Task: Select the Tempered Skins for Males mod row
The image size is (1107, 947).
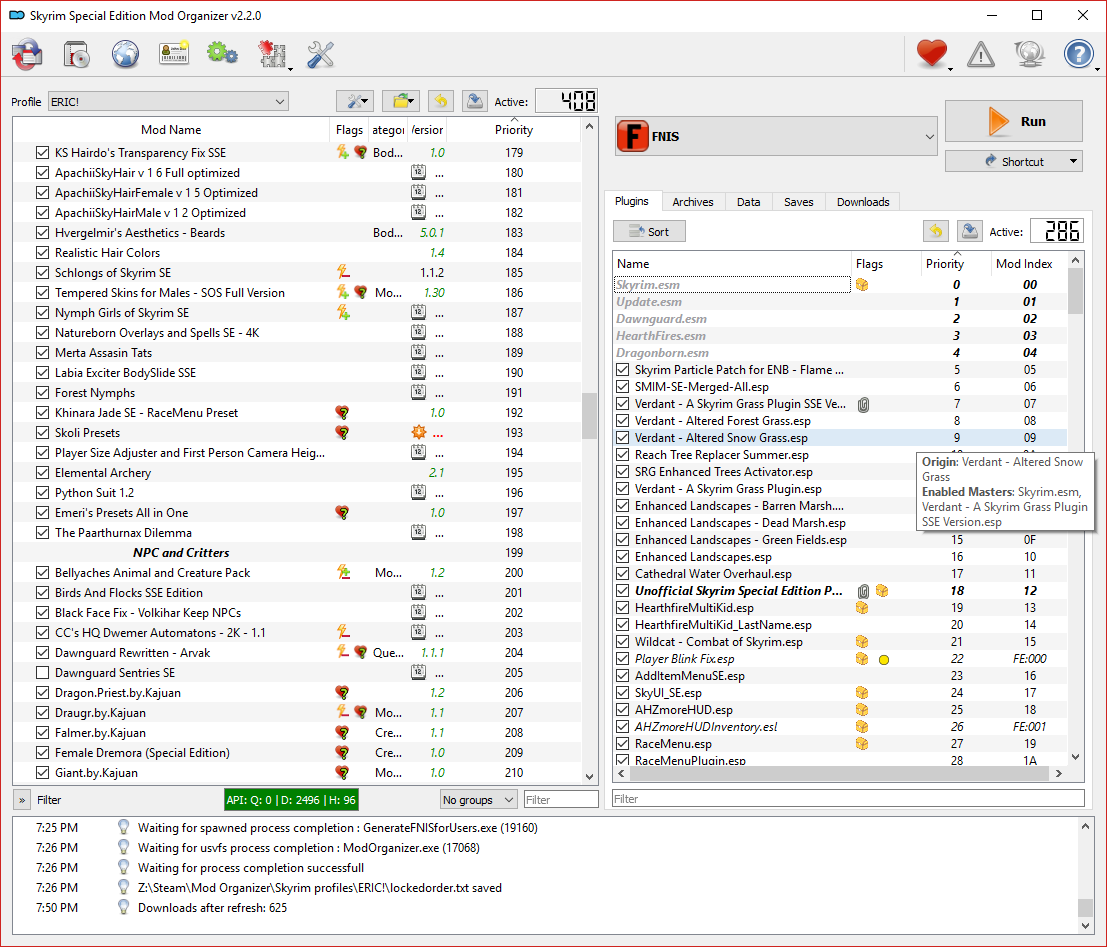Action: (297, 293)
